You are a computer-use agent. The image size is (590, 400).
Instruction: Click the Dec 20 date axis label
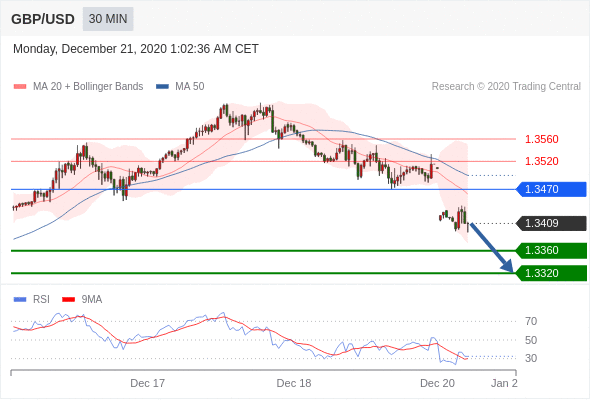(437, 383)
